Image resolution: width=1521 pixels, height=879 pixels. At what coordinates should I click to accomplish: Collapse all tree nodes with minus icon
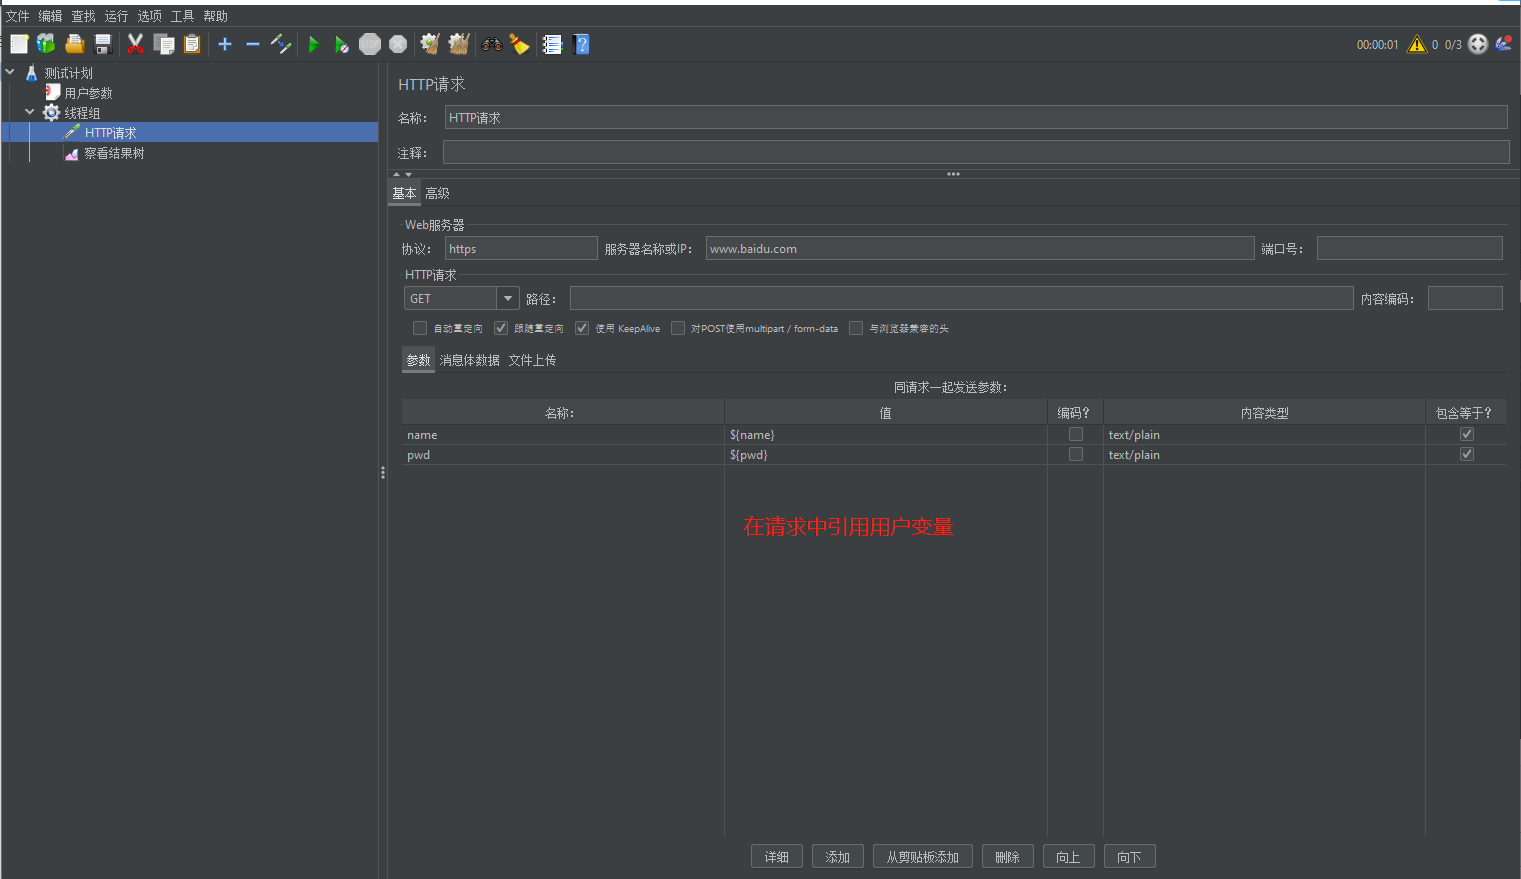253,44
